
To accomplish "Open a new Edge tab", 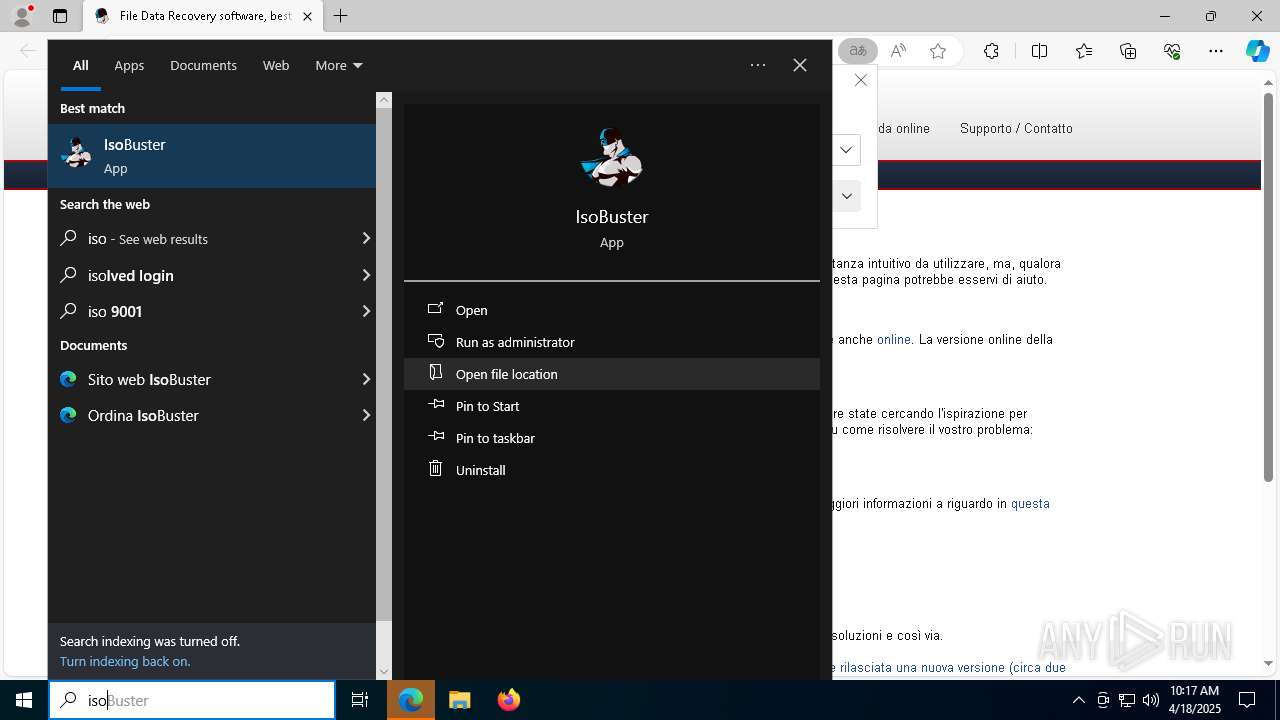I will click(x=341, y=16).
